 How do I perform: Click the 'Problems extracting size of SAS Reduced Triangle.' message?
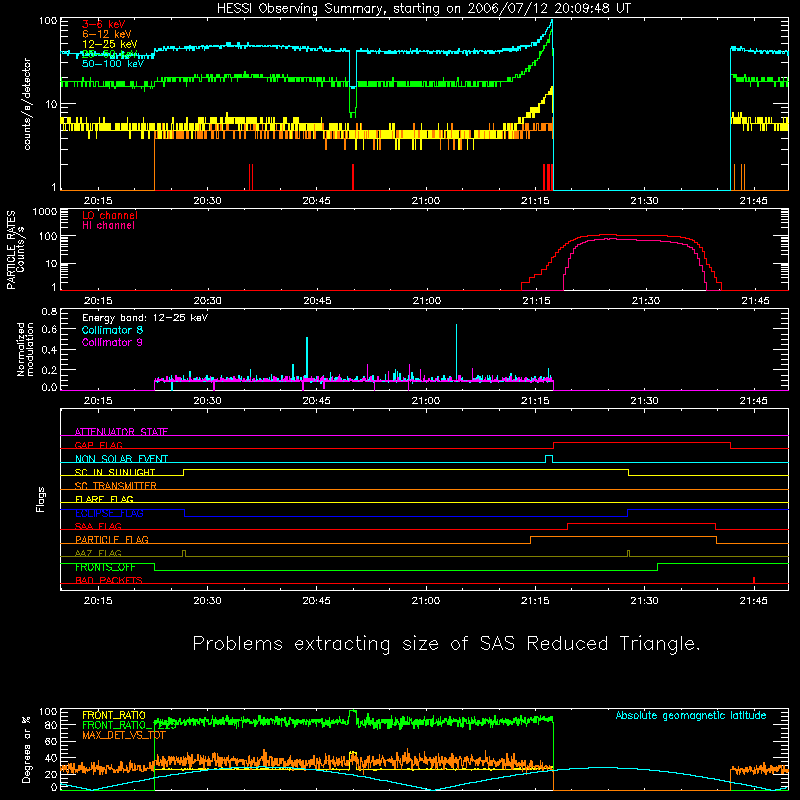[446, 644]
